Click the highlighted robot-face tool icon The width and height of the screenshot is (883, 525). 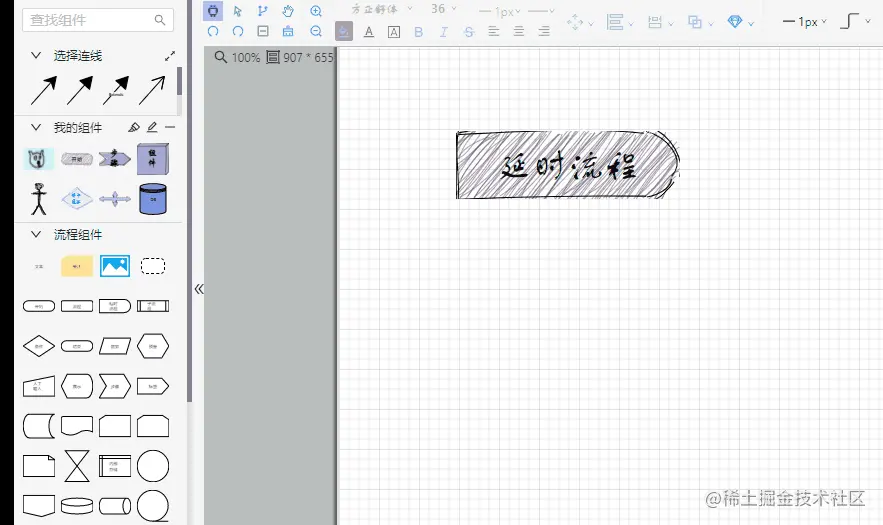point(213,11)
